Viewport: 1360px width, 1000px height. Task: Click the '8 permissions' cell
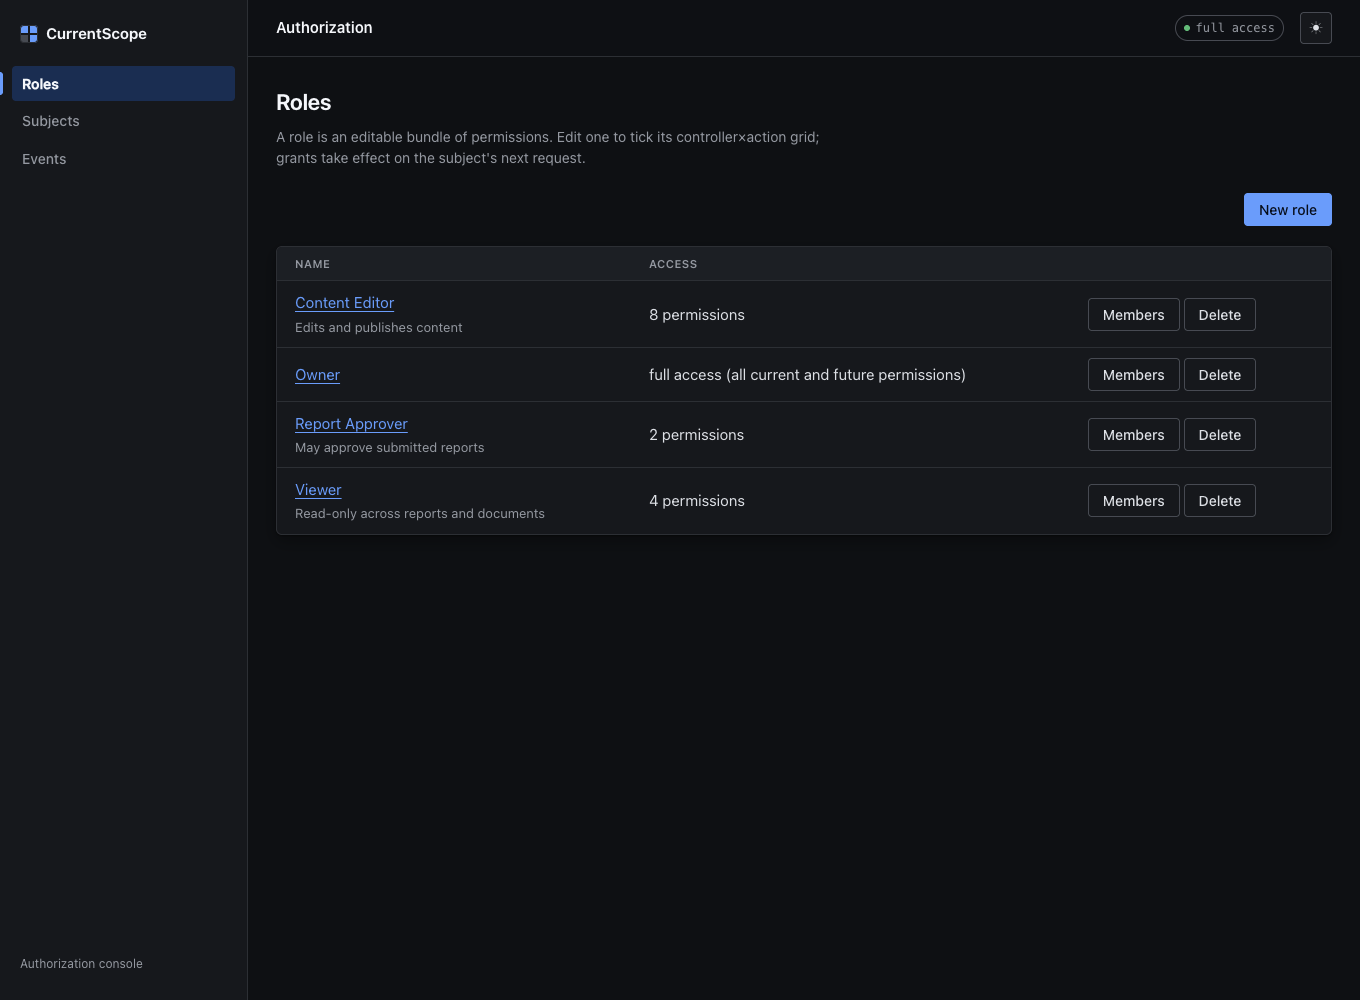[697, 315]
